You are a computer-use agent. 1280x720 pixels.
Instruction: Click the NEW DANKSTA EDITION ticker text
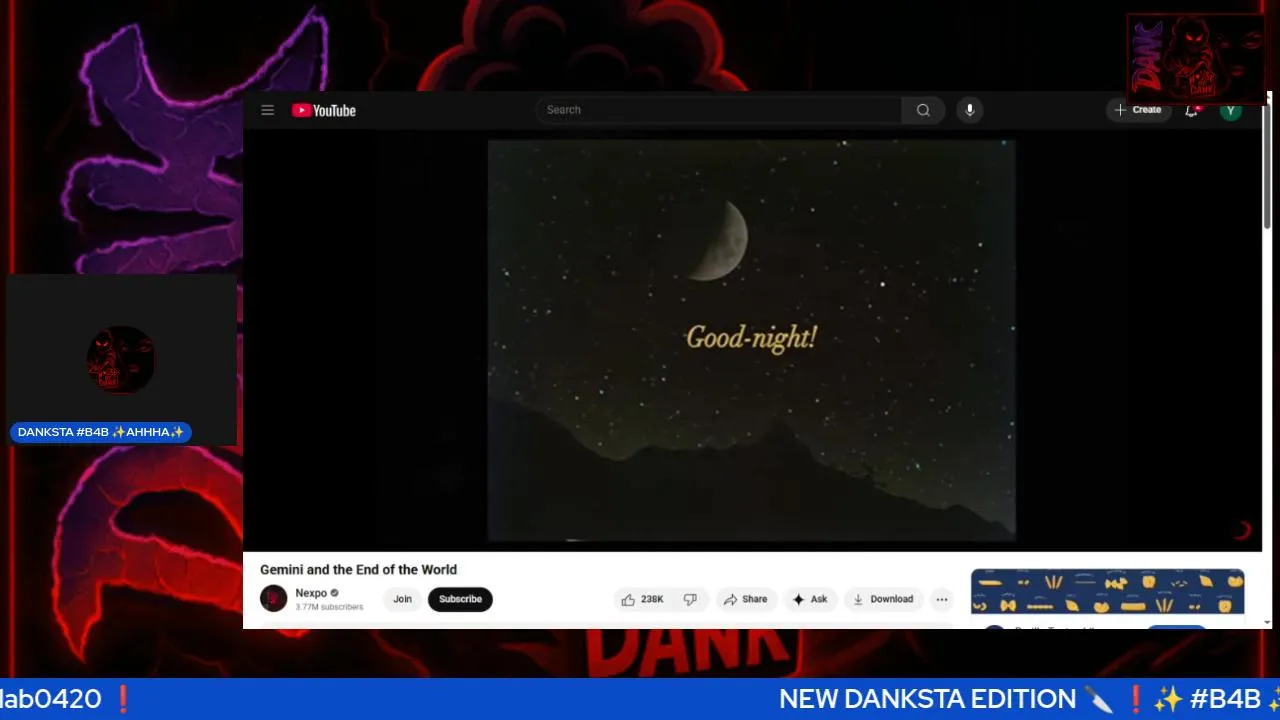[x=927, y=699]
